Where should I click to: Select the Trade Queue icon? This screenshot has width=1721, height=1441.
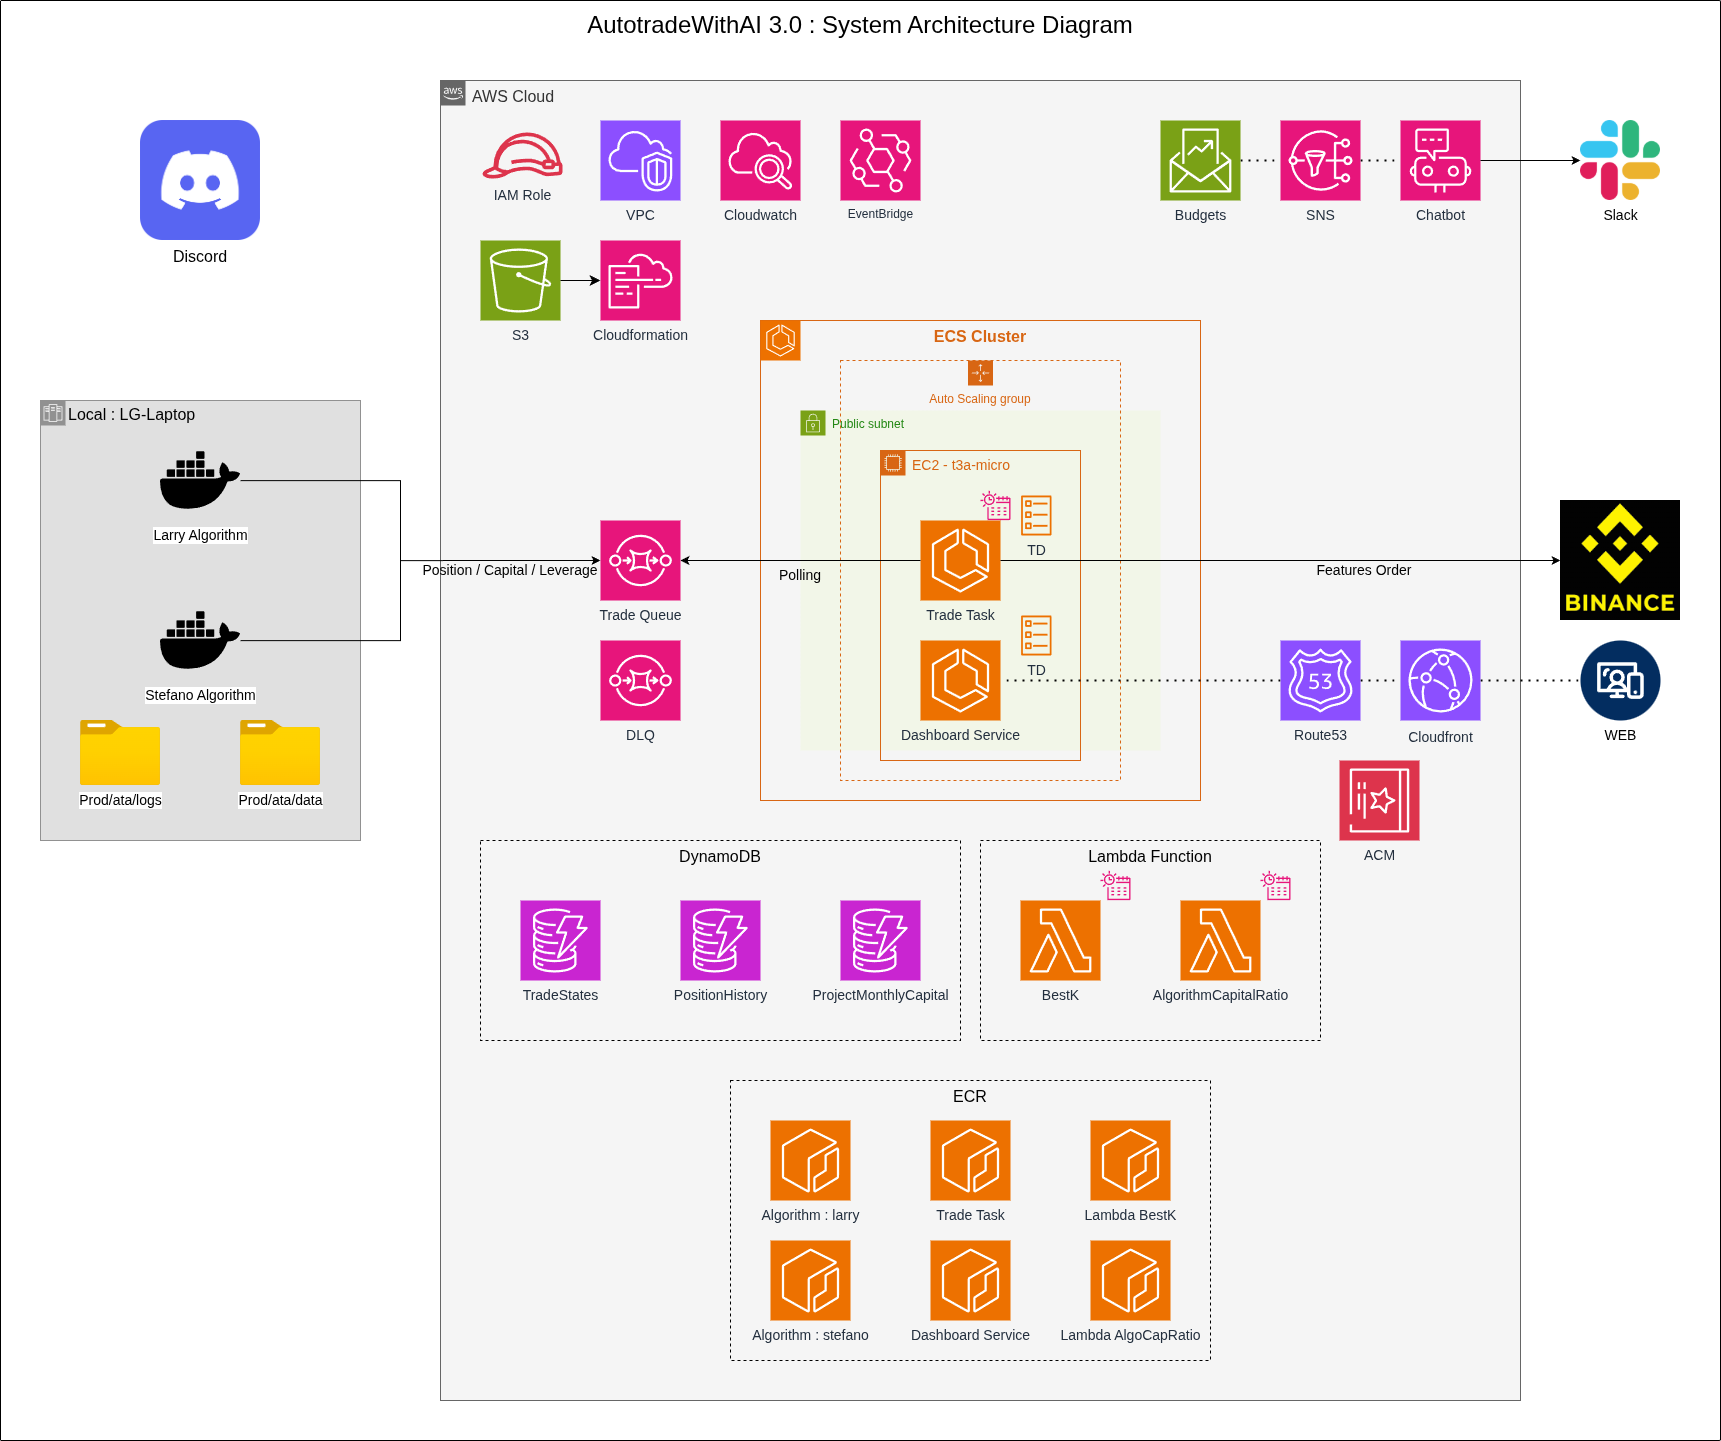point(640,561)
